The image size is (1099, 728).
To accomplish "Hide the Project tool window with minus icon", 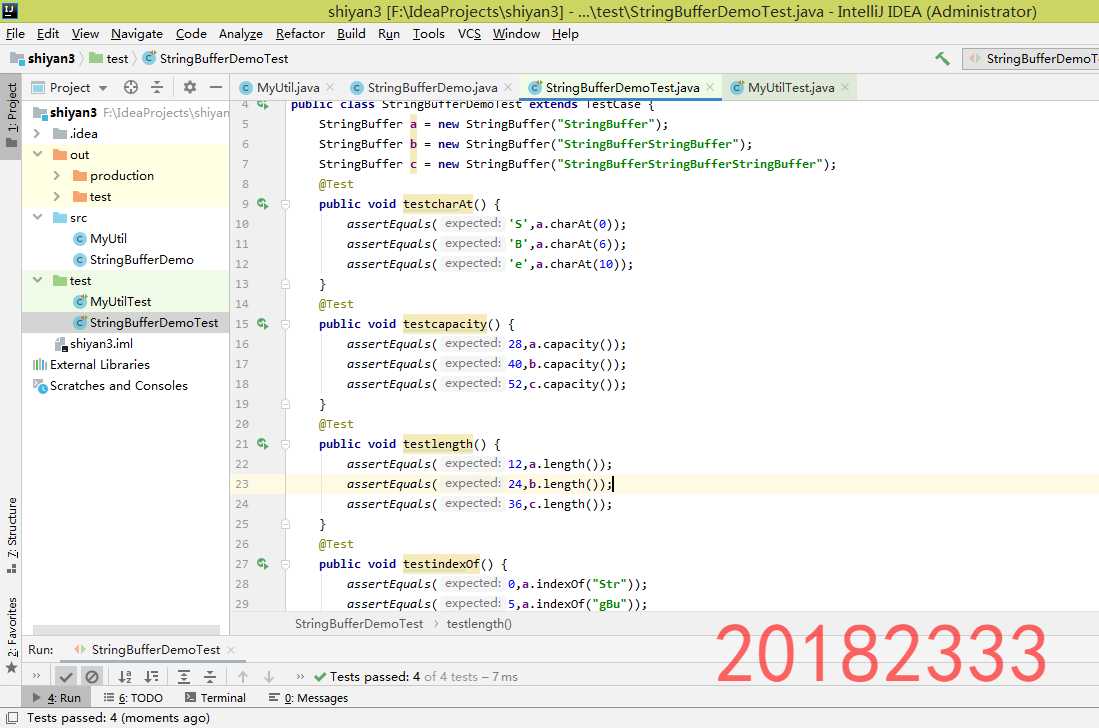I will pos(216,87).
